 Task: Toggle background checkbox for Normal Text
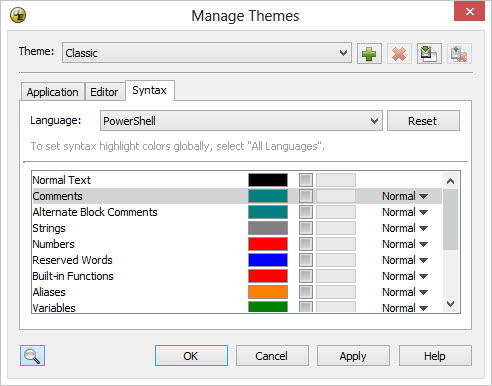[x=306, y=180]
